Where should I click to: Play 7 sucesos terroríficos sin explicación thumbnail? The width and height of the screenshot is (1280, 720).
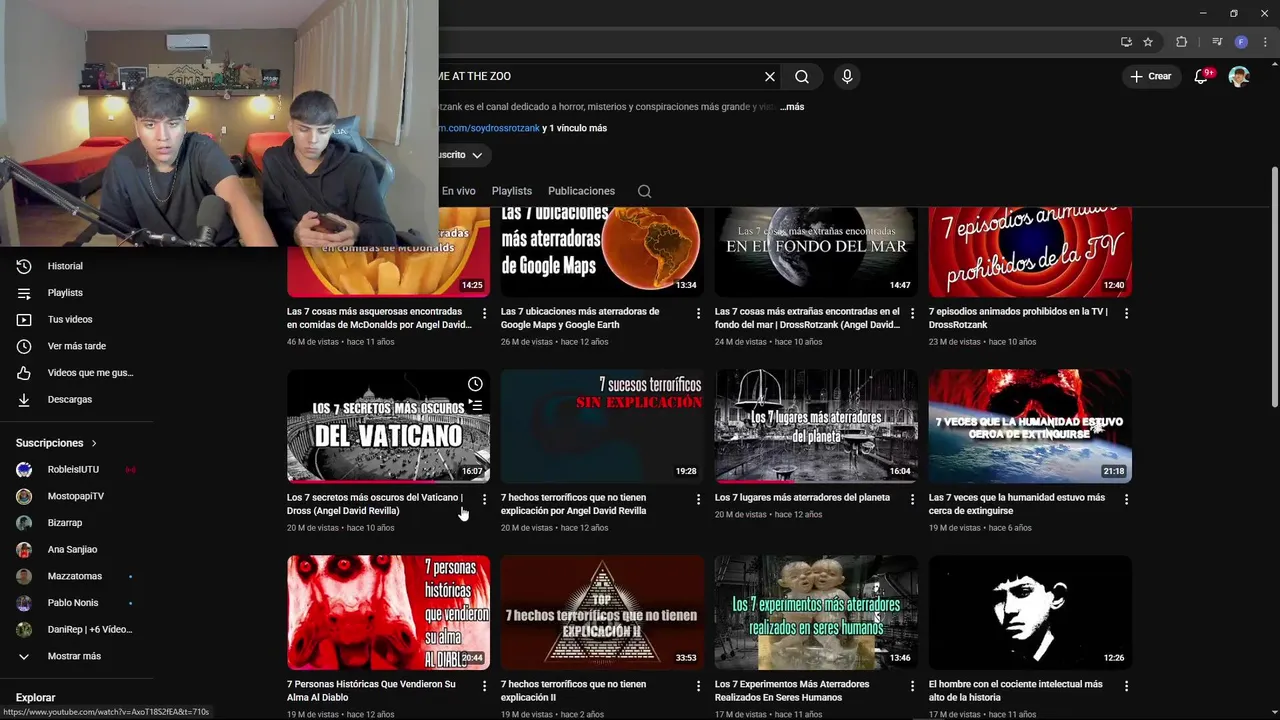point(602,426)
